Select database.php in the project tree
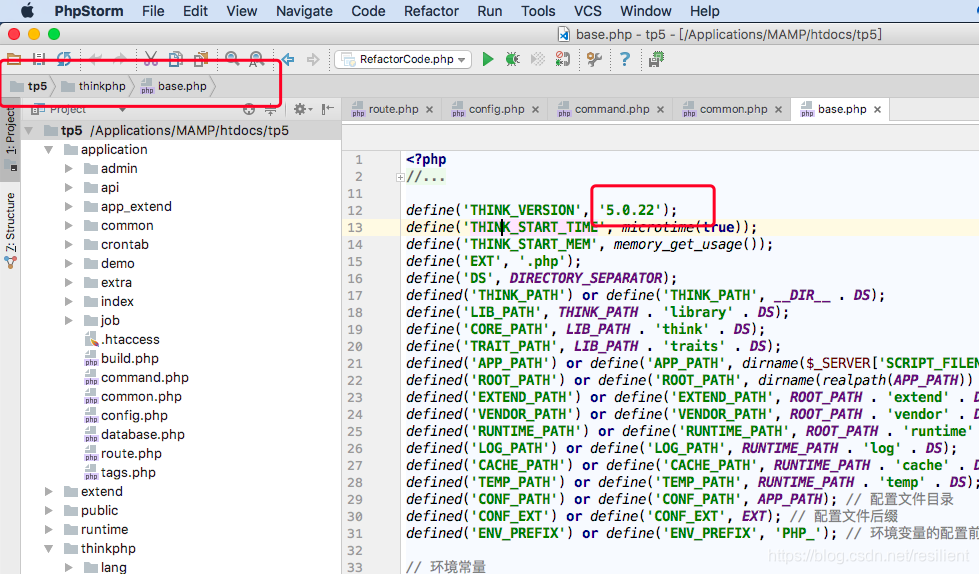979x574 pixels. click(x=142, y=435)
